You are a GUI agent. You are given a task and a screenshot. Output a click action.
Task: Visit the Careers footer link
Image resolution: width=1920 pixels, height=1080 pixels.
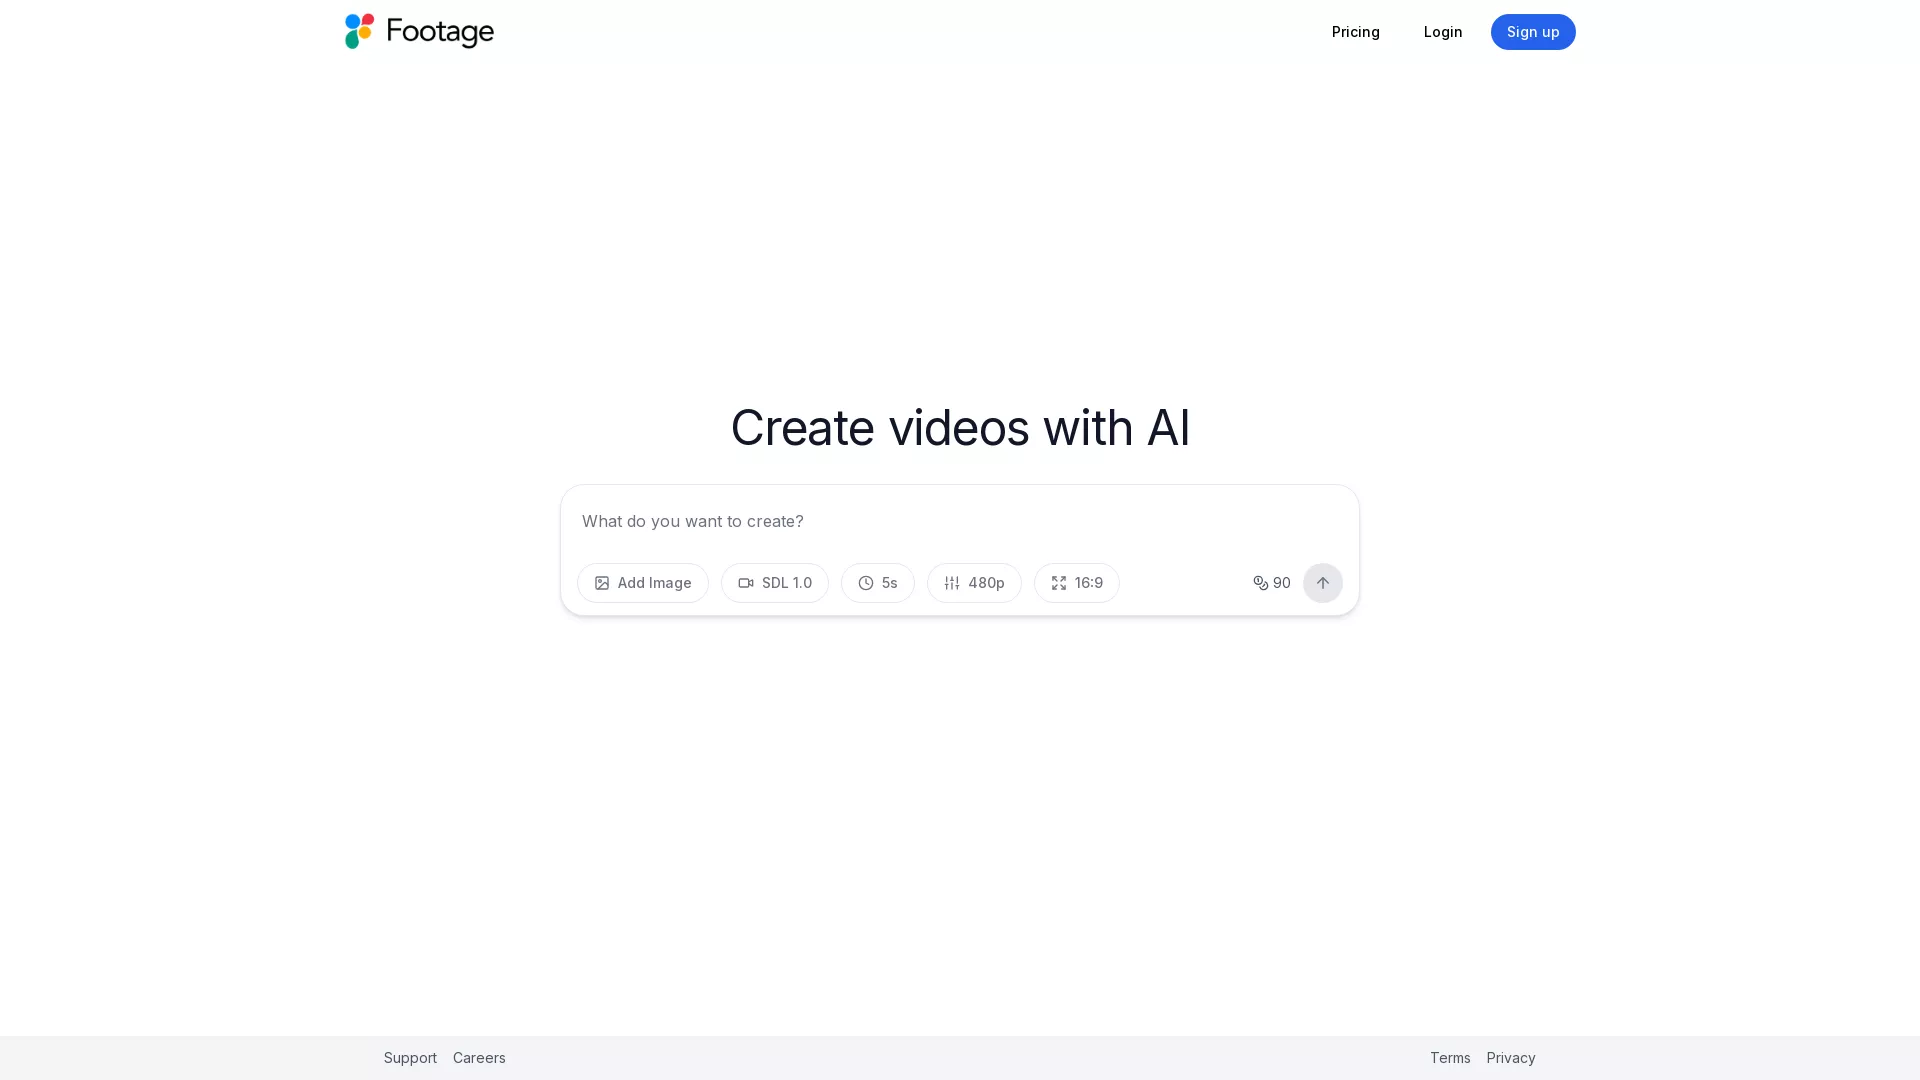(479, 1058)
